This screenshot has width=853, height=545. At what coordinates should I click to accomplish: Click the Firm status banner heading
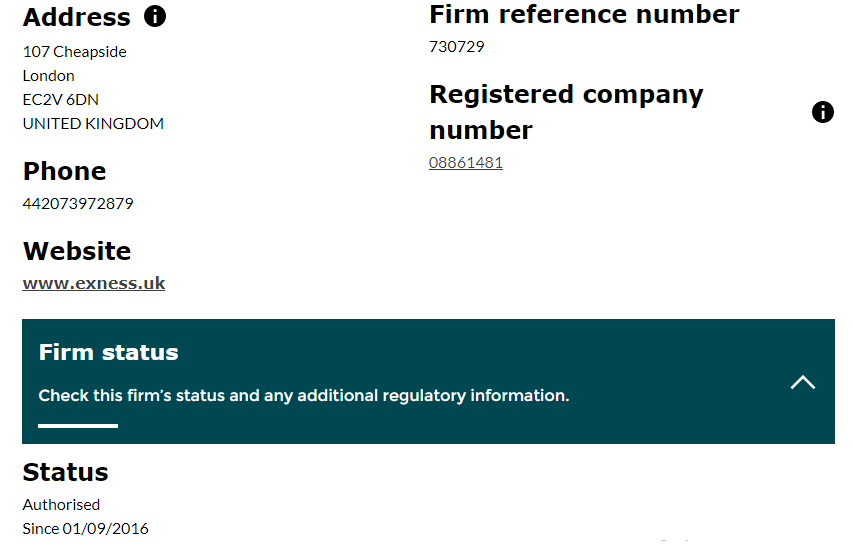coord(108,352)
